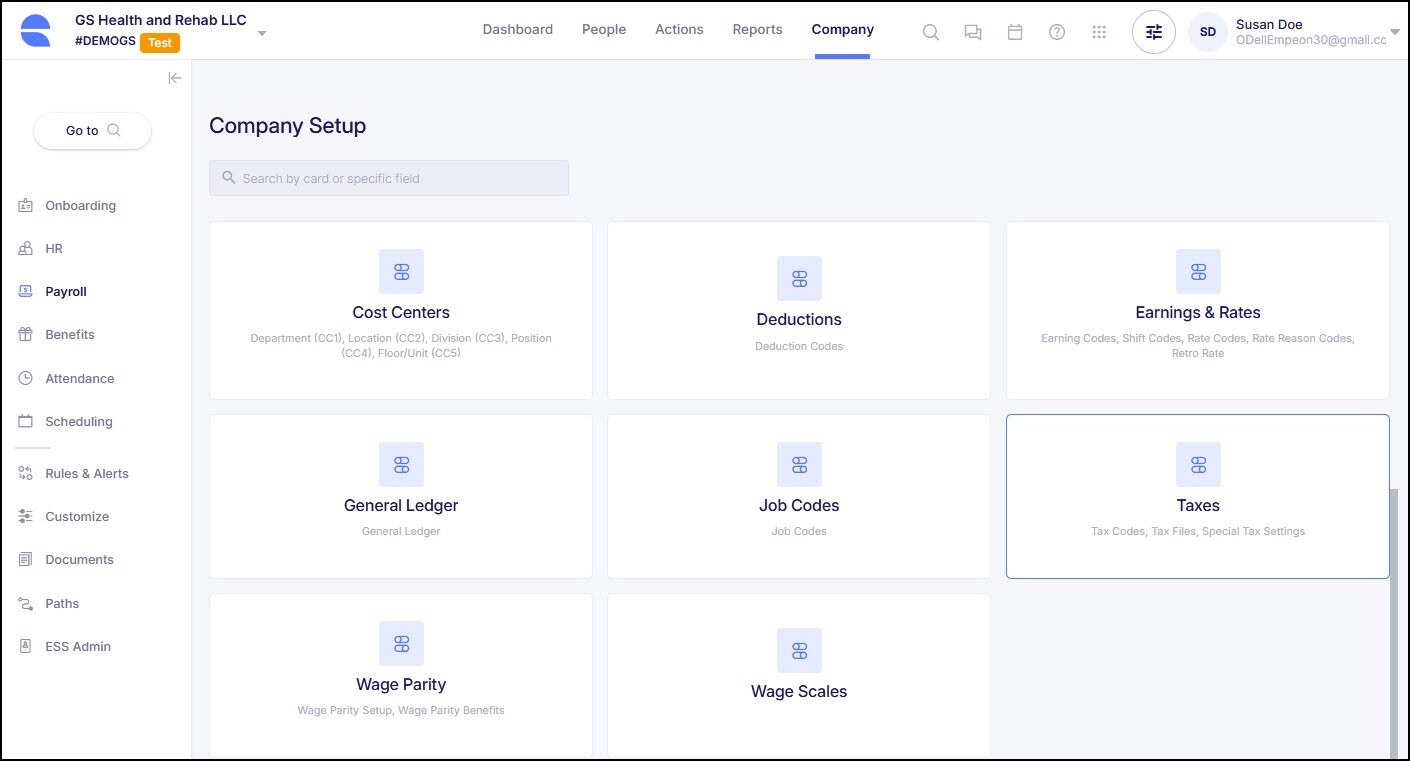Open the apps grid icon
The image size is (1410, 761).
tap(1099, 32)
